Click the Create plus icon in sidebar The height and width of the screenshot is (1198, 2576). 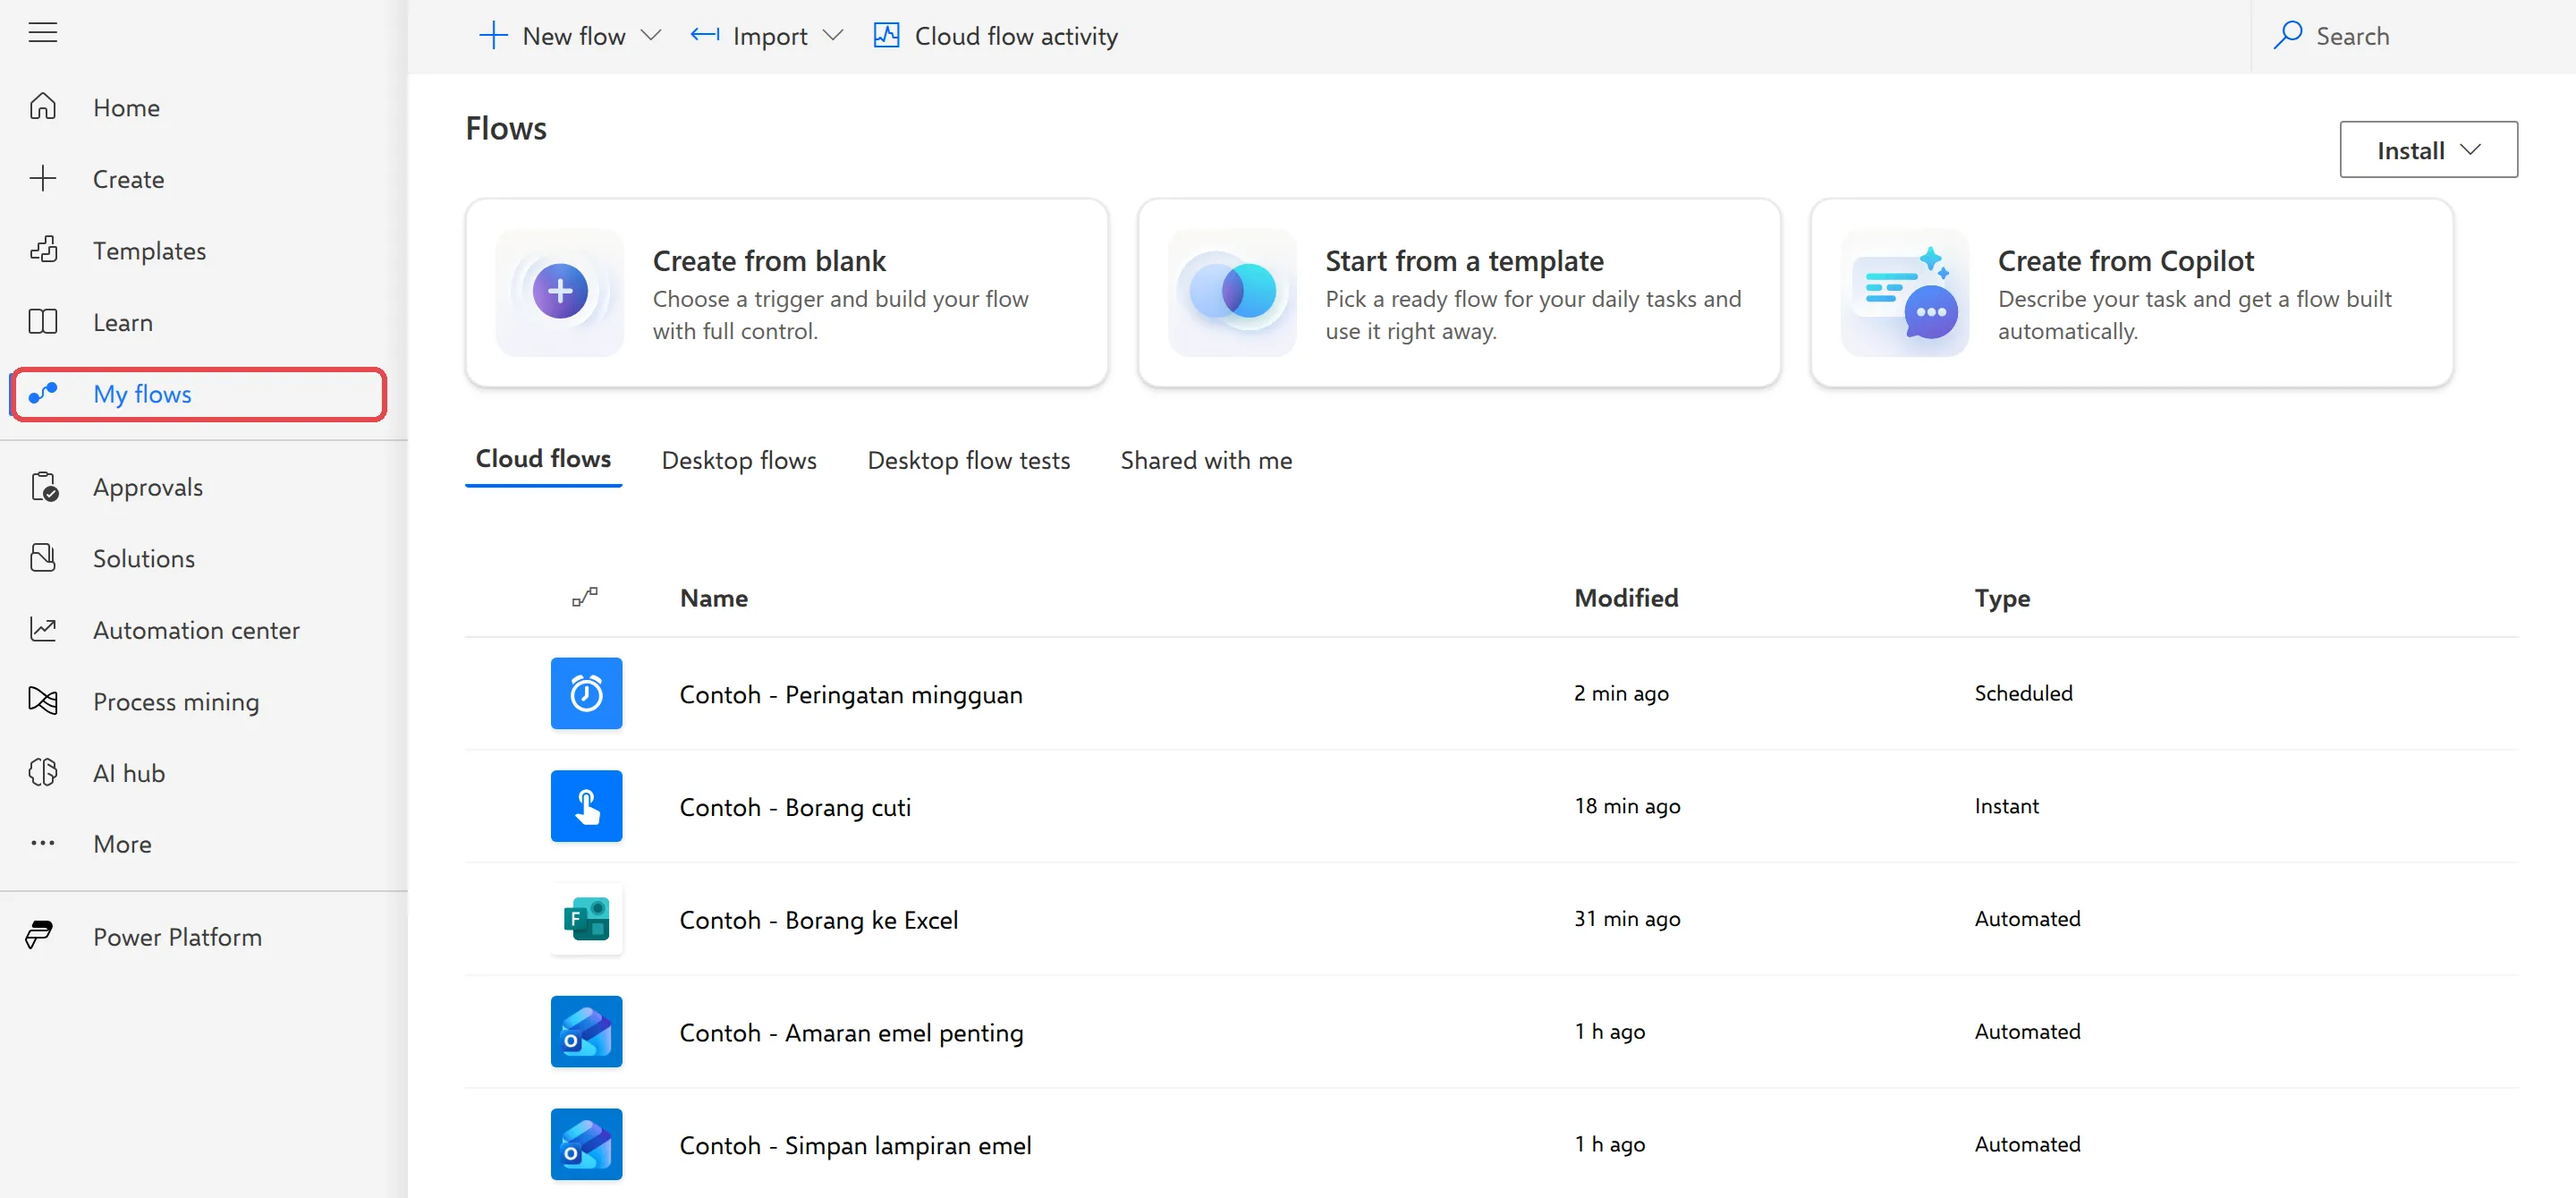(x=43, y=178)
